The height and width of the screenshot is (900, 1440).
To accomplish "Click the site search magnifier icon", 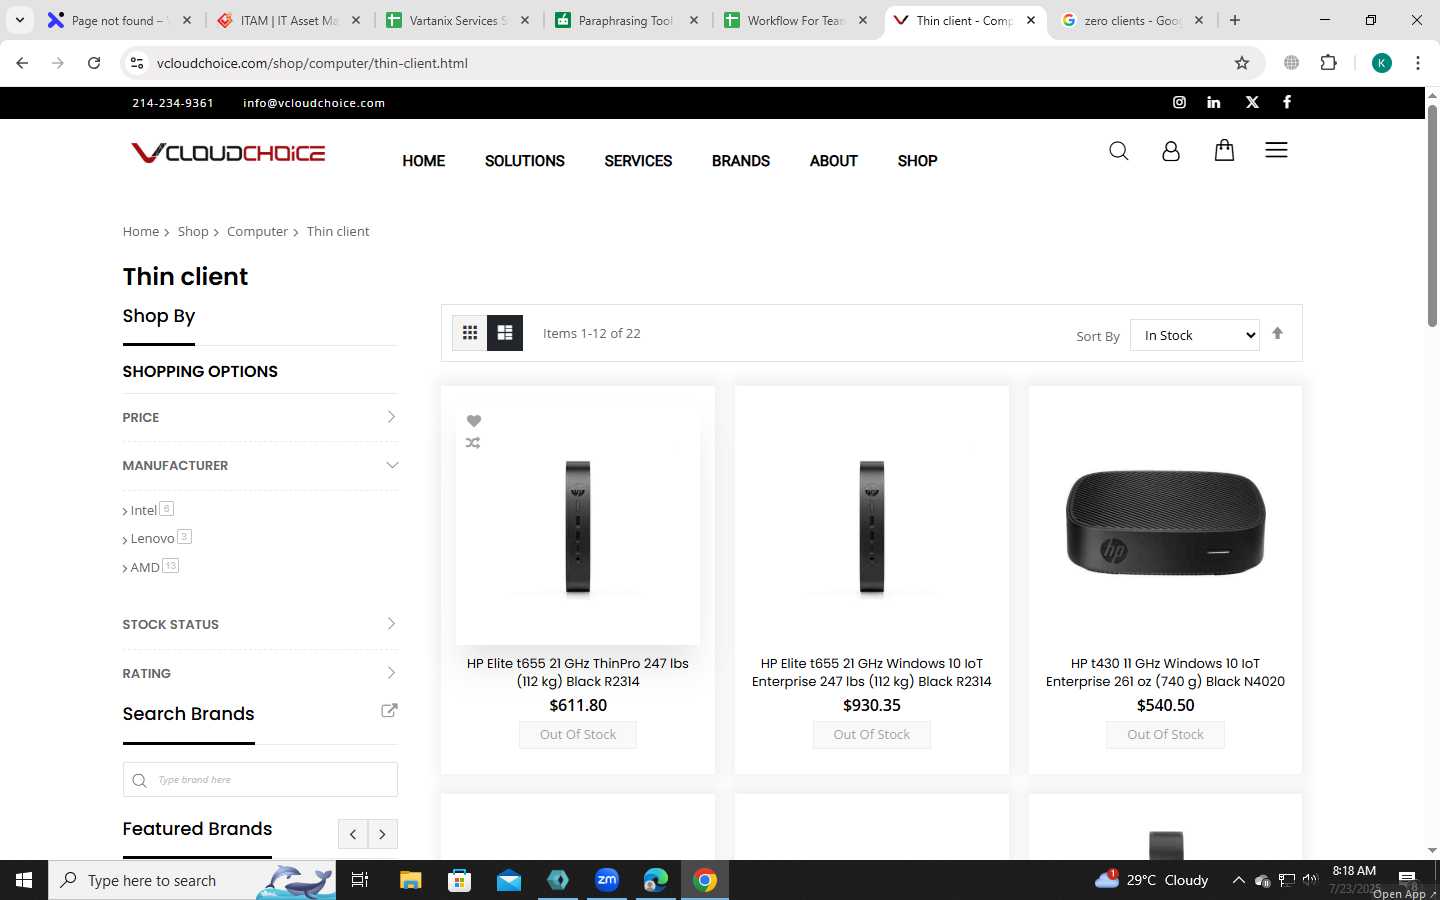I will [1119, 151].
